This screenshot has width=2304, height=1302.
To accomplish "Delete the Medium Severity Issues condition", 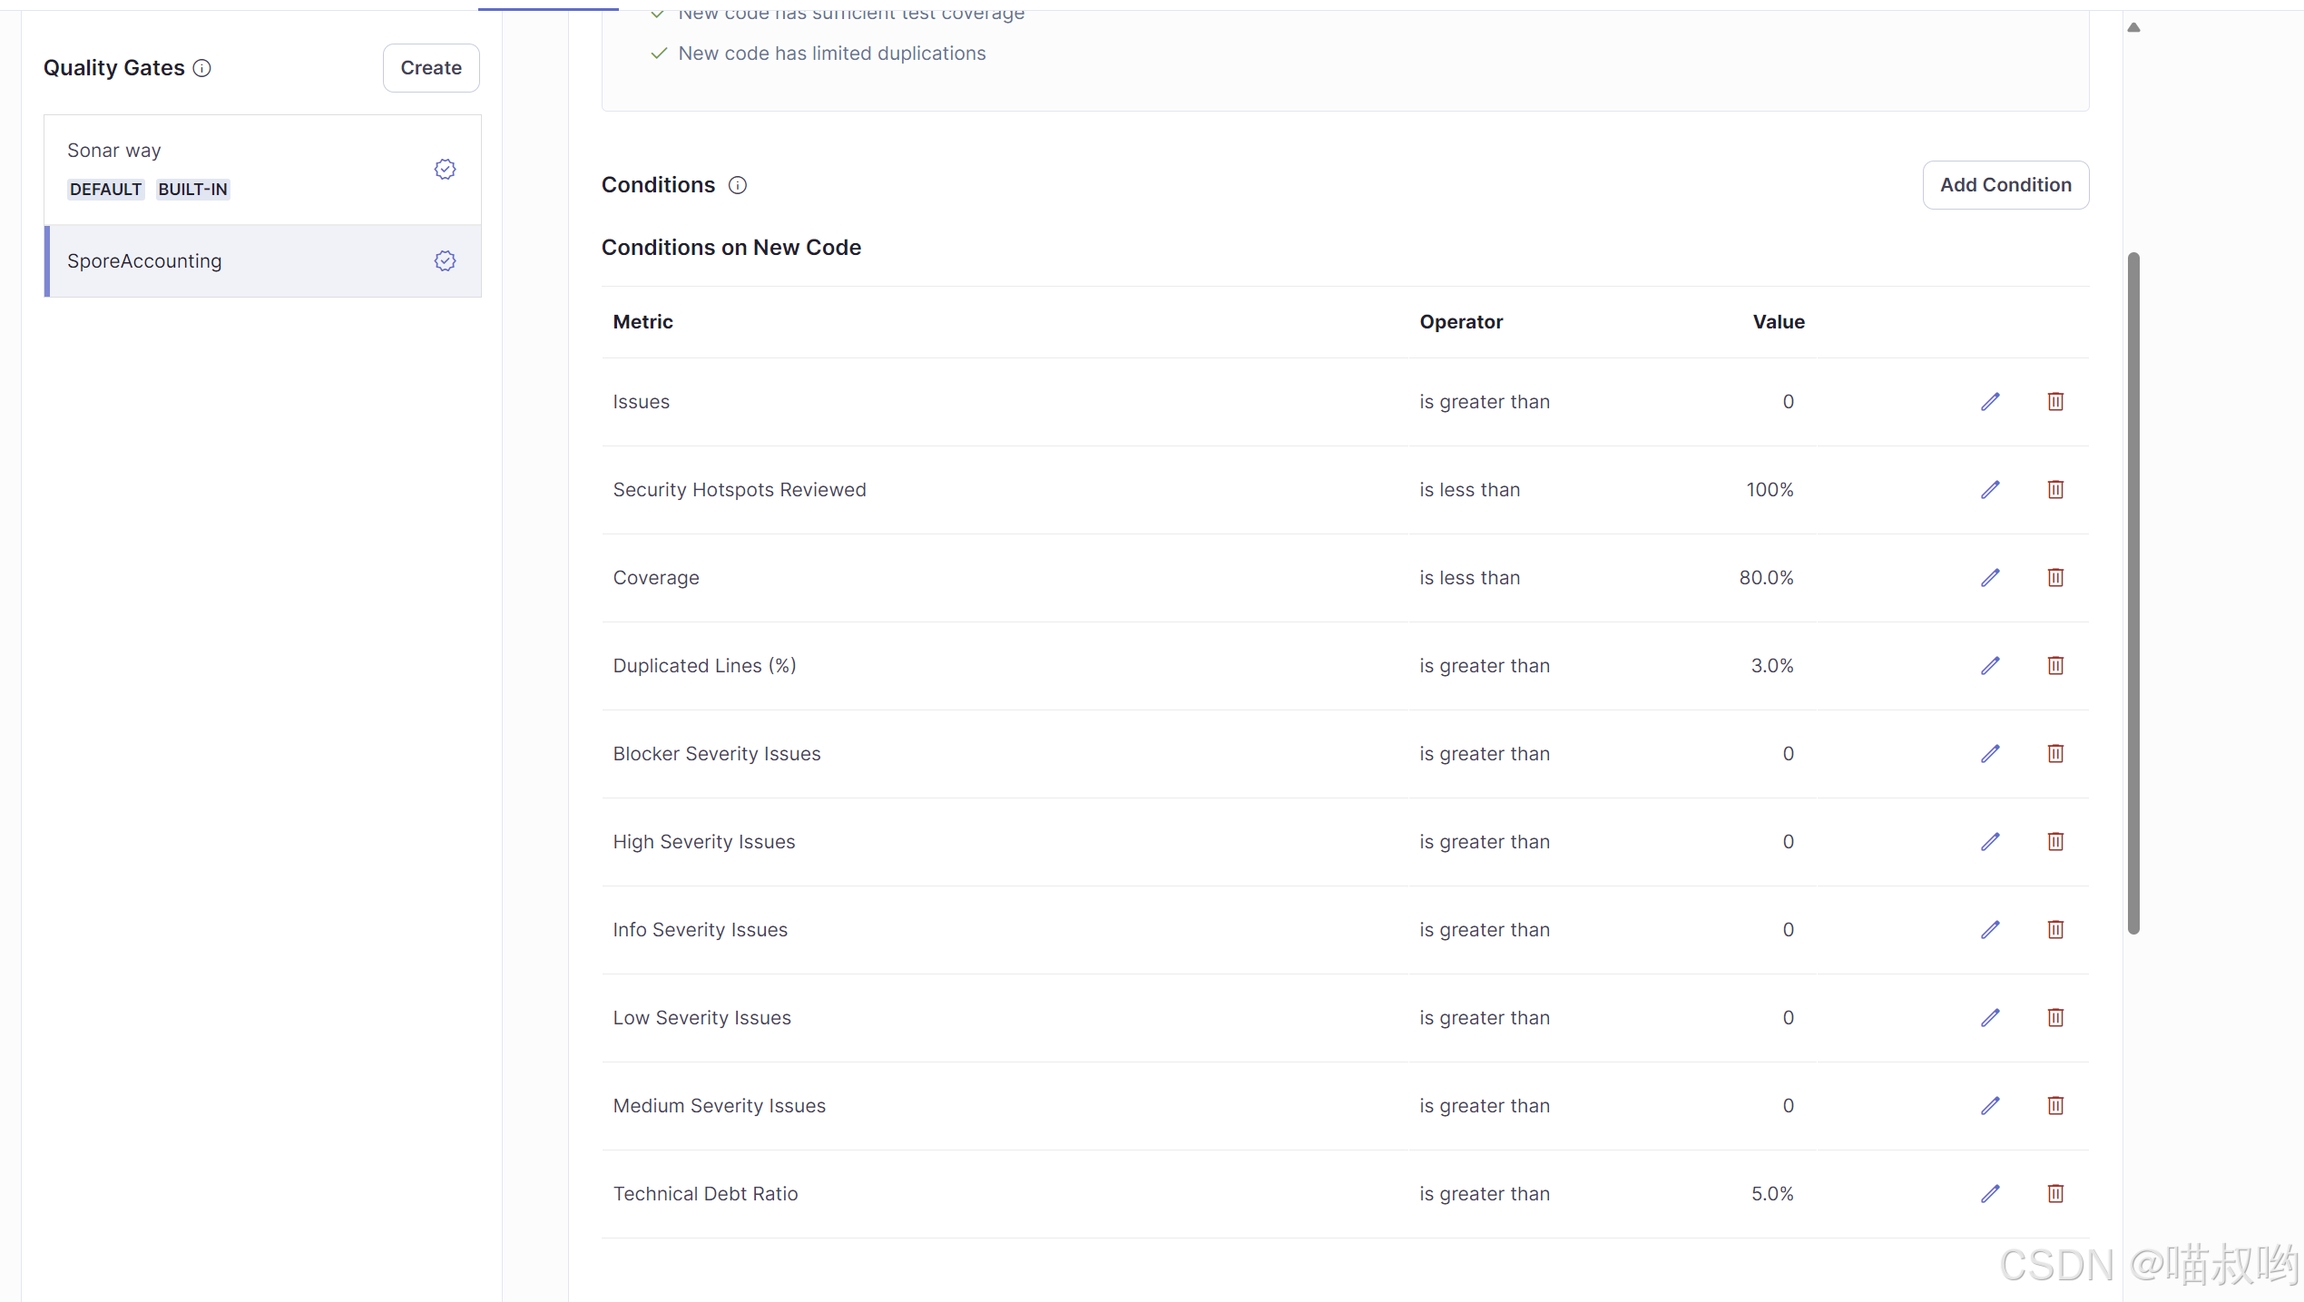I will 2055,1105.
